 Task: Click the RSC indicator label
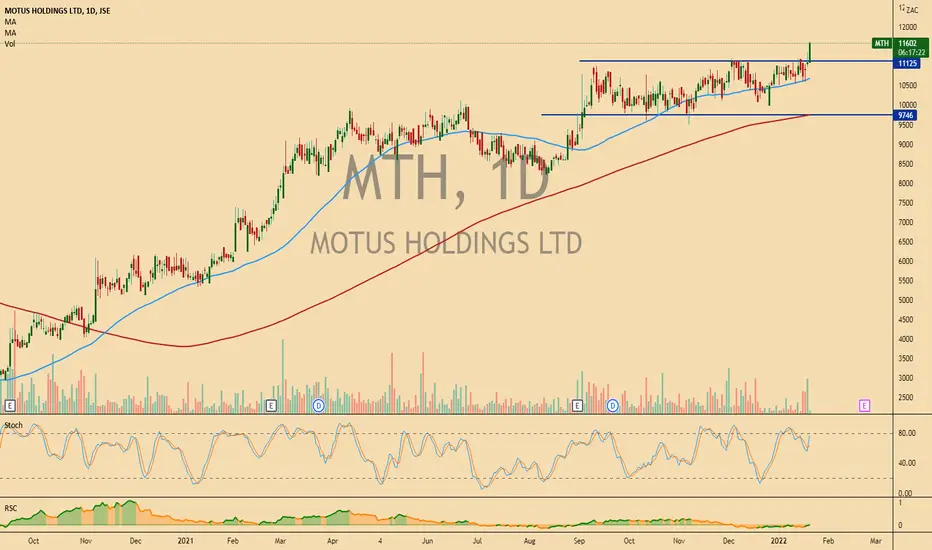(x=11, y=508)
